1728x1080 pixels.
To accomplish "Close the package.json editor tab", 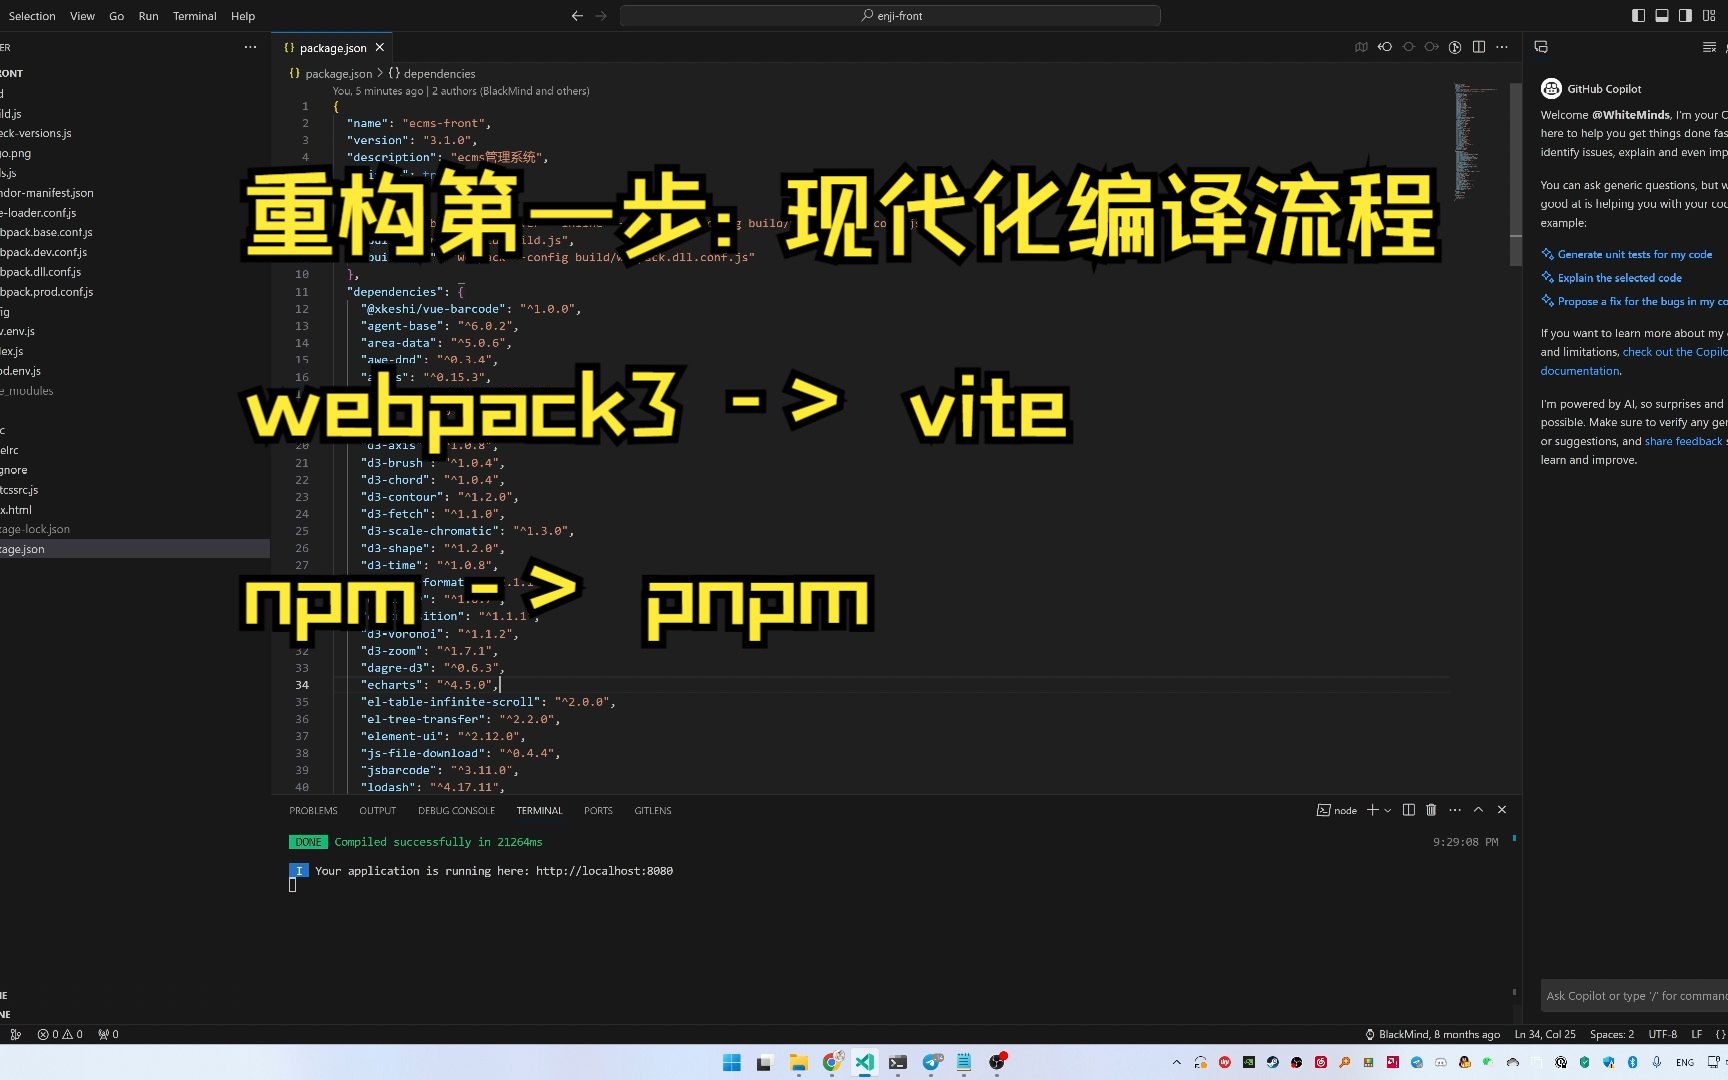I will click(380, 48).
